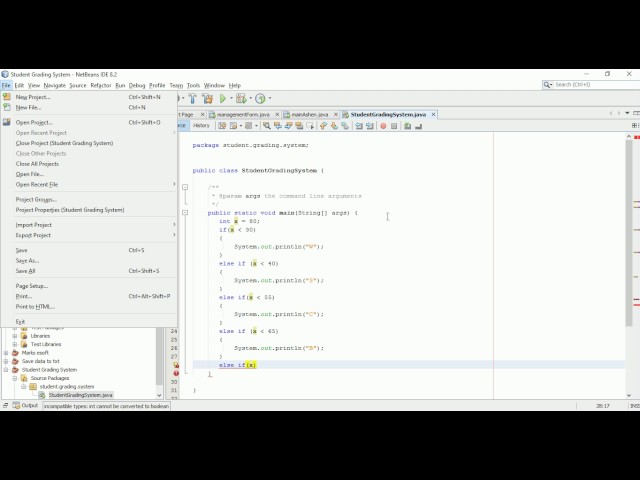Image resolution: width=640 pixels, height=480 pixels.
Task: Click the Output window icon in status bar
Action: pos(16,405)
